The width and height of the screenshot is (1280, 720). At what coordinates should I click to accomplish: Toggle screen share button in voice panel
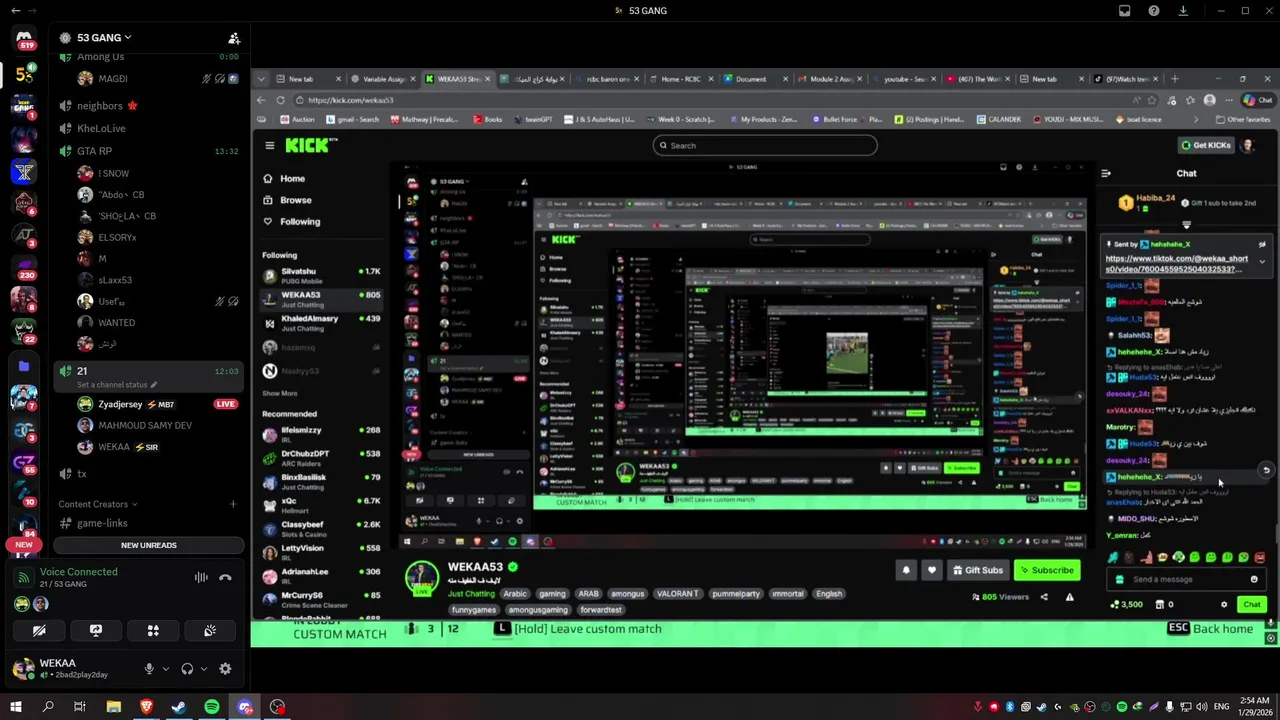coord(96,631)
